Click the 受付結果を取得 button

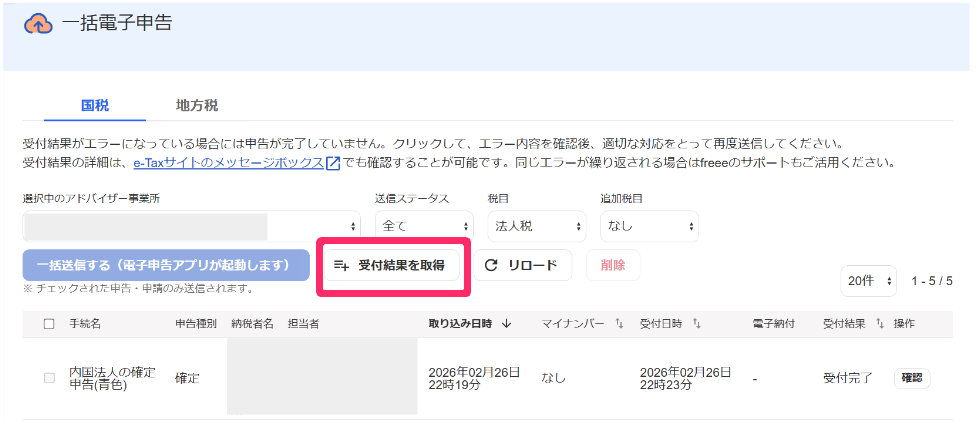click(x=392, y=265)
